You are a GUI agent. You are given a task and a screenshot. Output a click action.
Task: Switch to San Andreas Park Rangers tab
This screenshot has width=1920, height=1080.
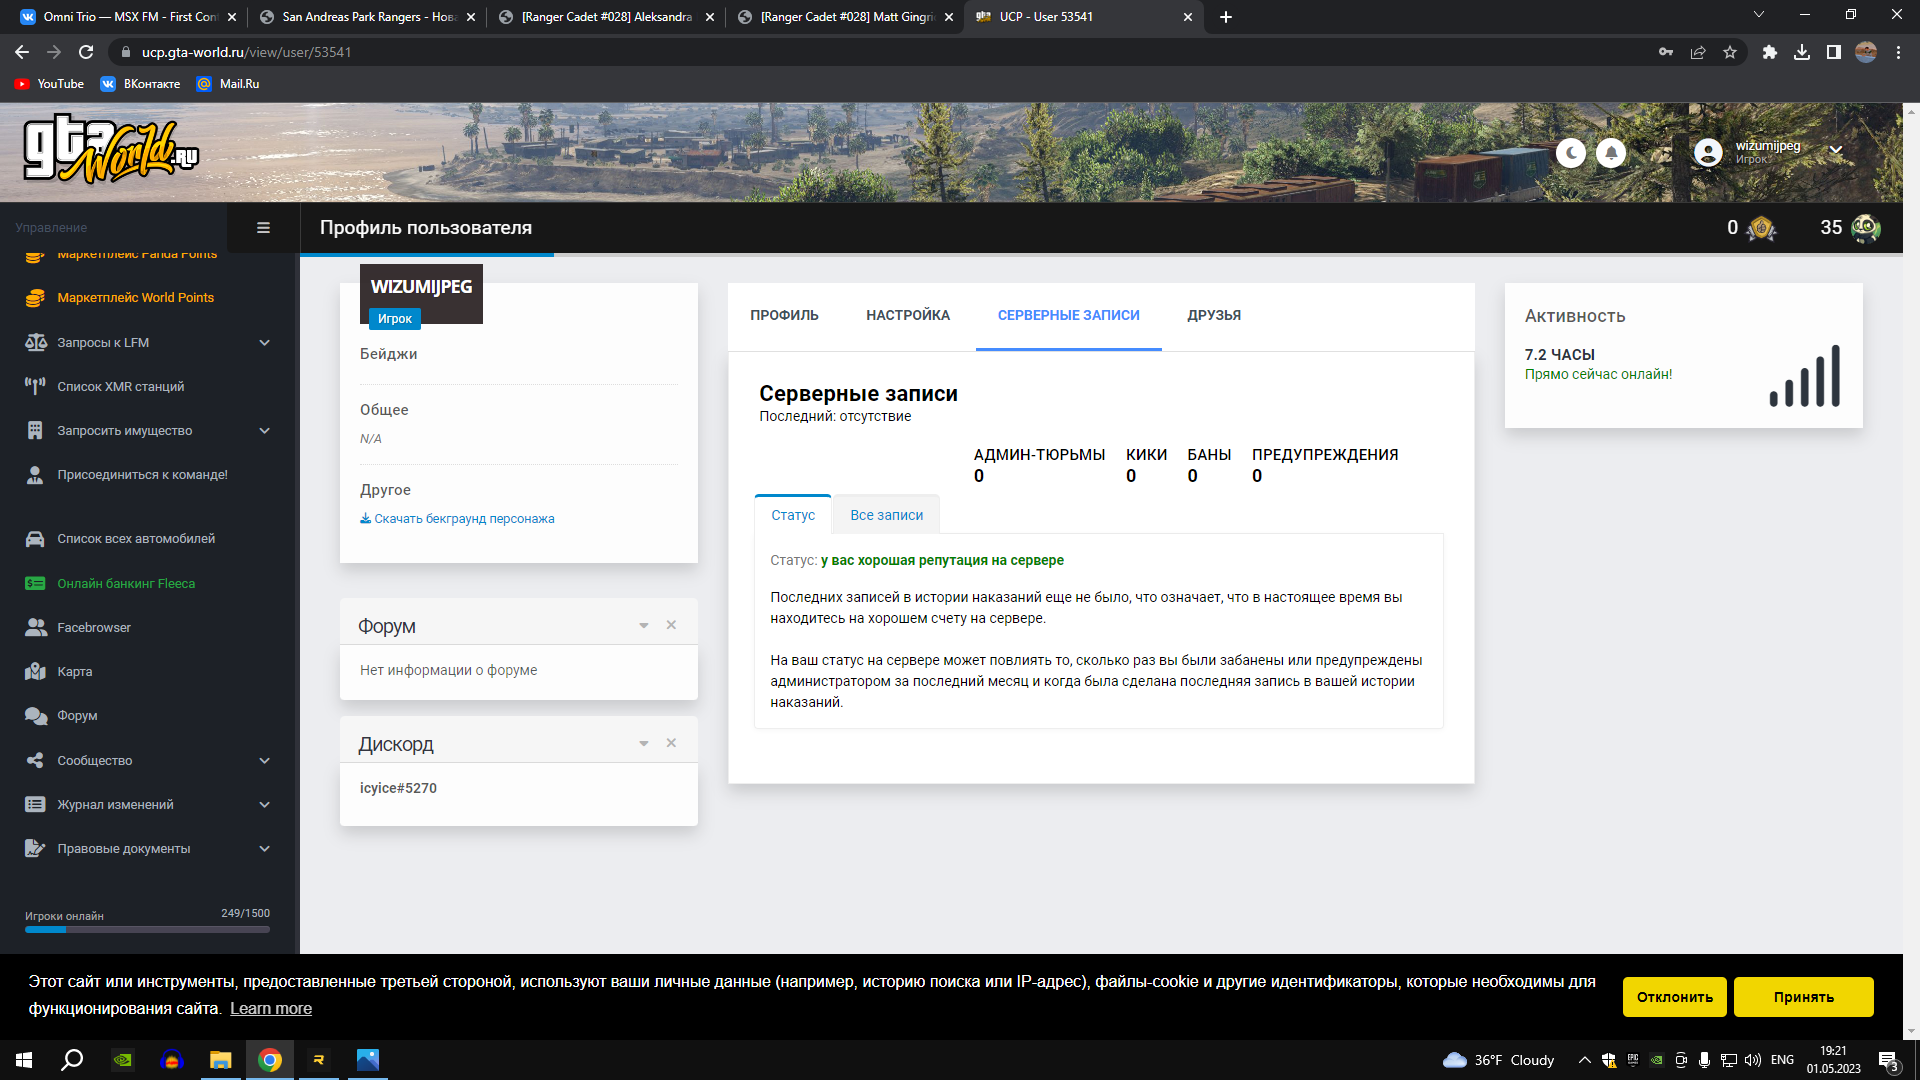point(366,17)
